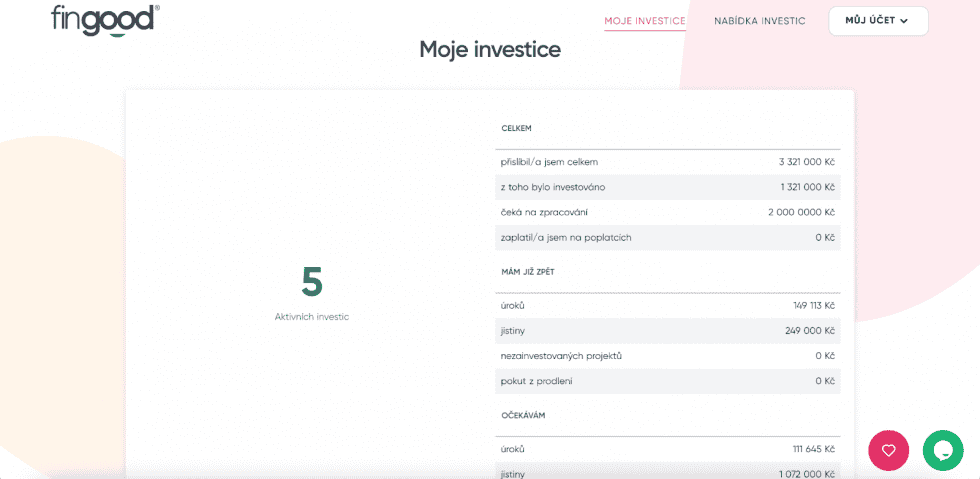Select the 249 000 Kč jistiny value
This screenshot has height=479, width=980.
tap(809, 330)
